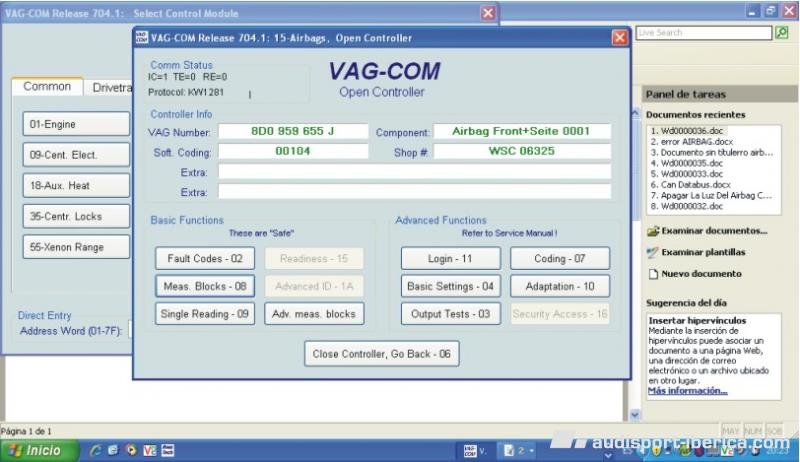Open the Inicio start menu
This screenshot has width=800, height=462.
click(x=39, y=450)
